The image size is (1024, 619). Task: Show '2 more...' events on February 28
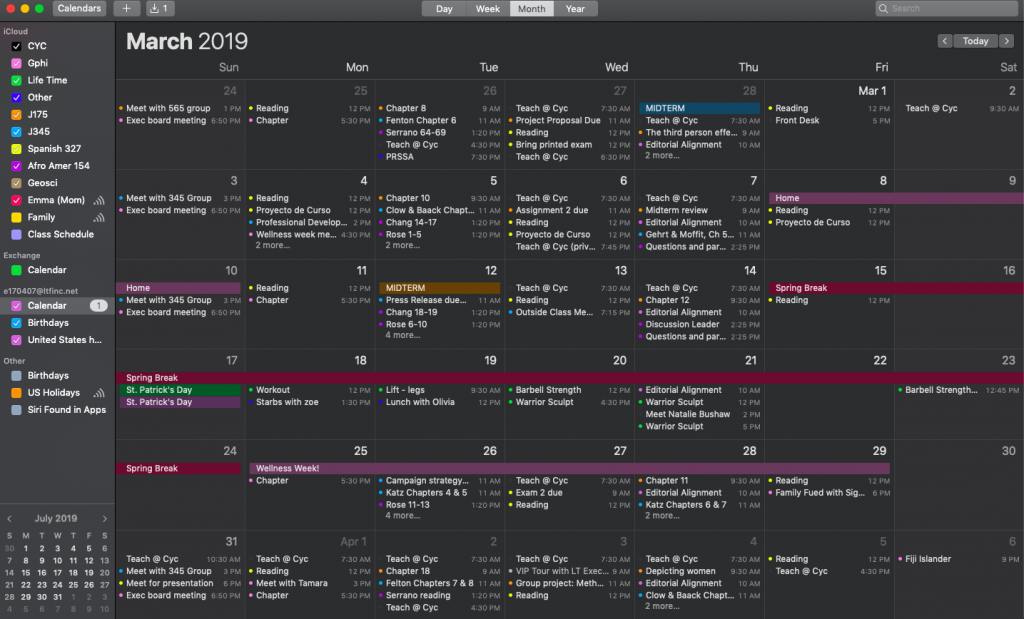pyautogui.click(x=662, y=156)
